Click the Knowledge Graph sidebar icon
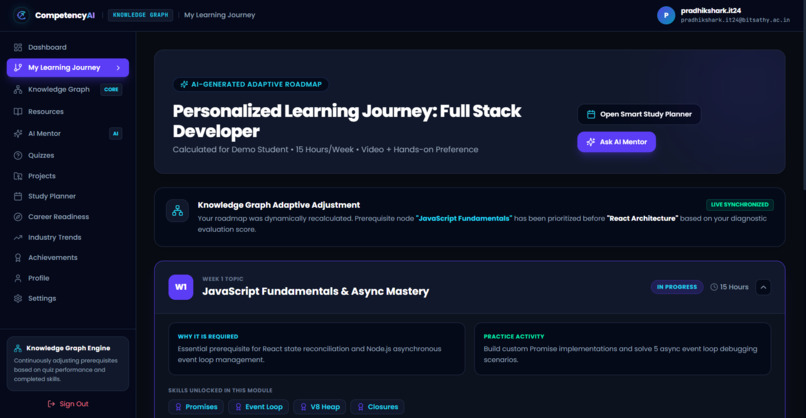Viewport: 806px width, 418px height. [x=18, y=89]
